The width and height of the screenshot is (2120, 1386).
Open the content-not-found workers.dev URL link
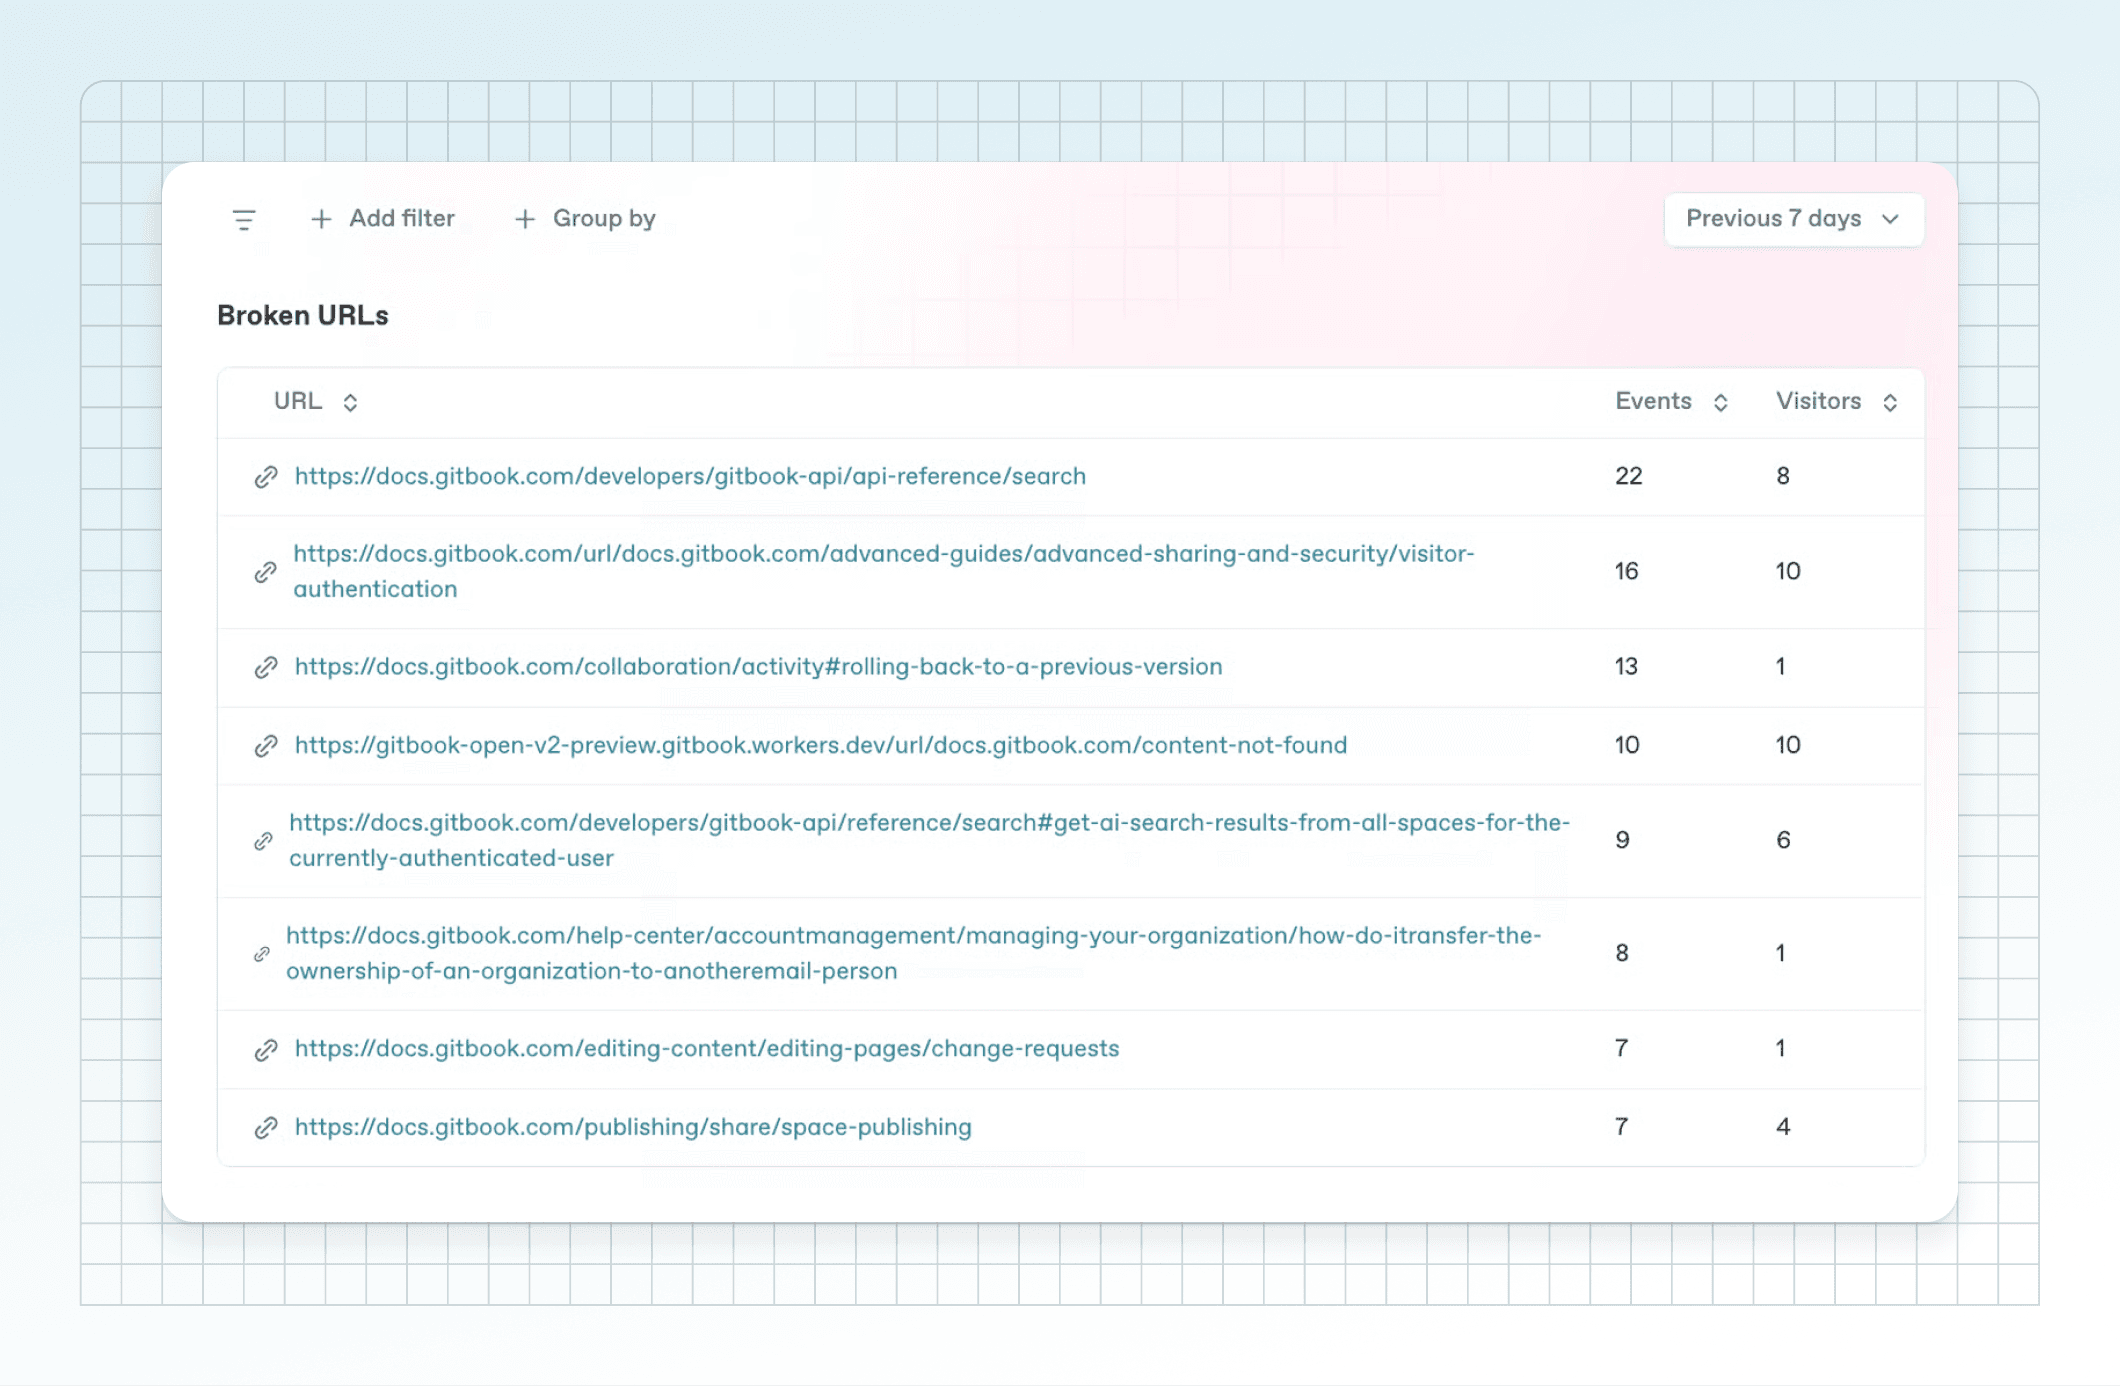[x=821, y=745]
